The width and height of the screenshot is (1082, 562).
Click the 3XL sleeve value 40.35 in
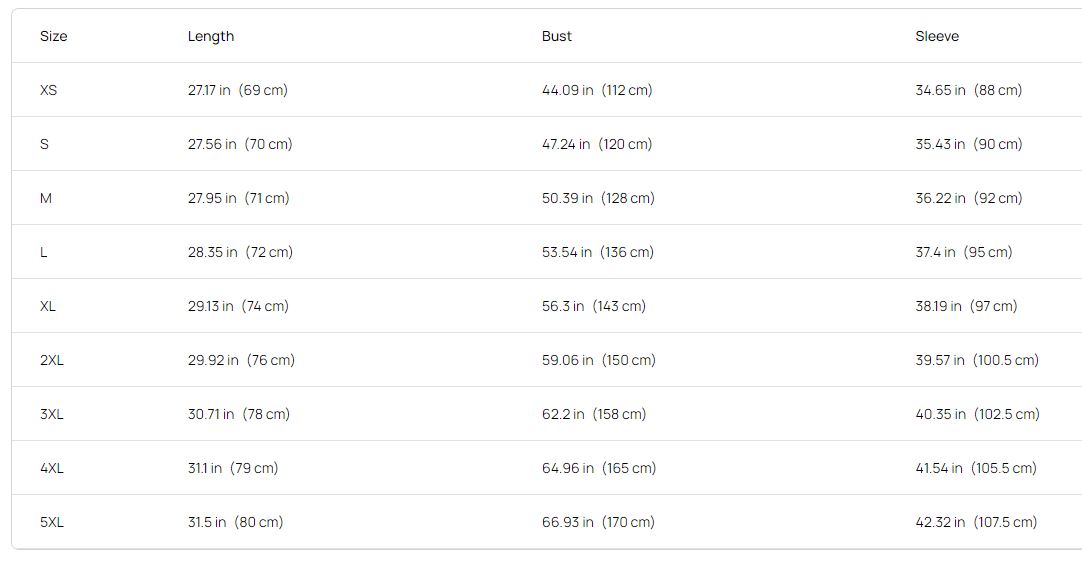coord(940,414)
